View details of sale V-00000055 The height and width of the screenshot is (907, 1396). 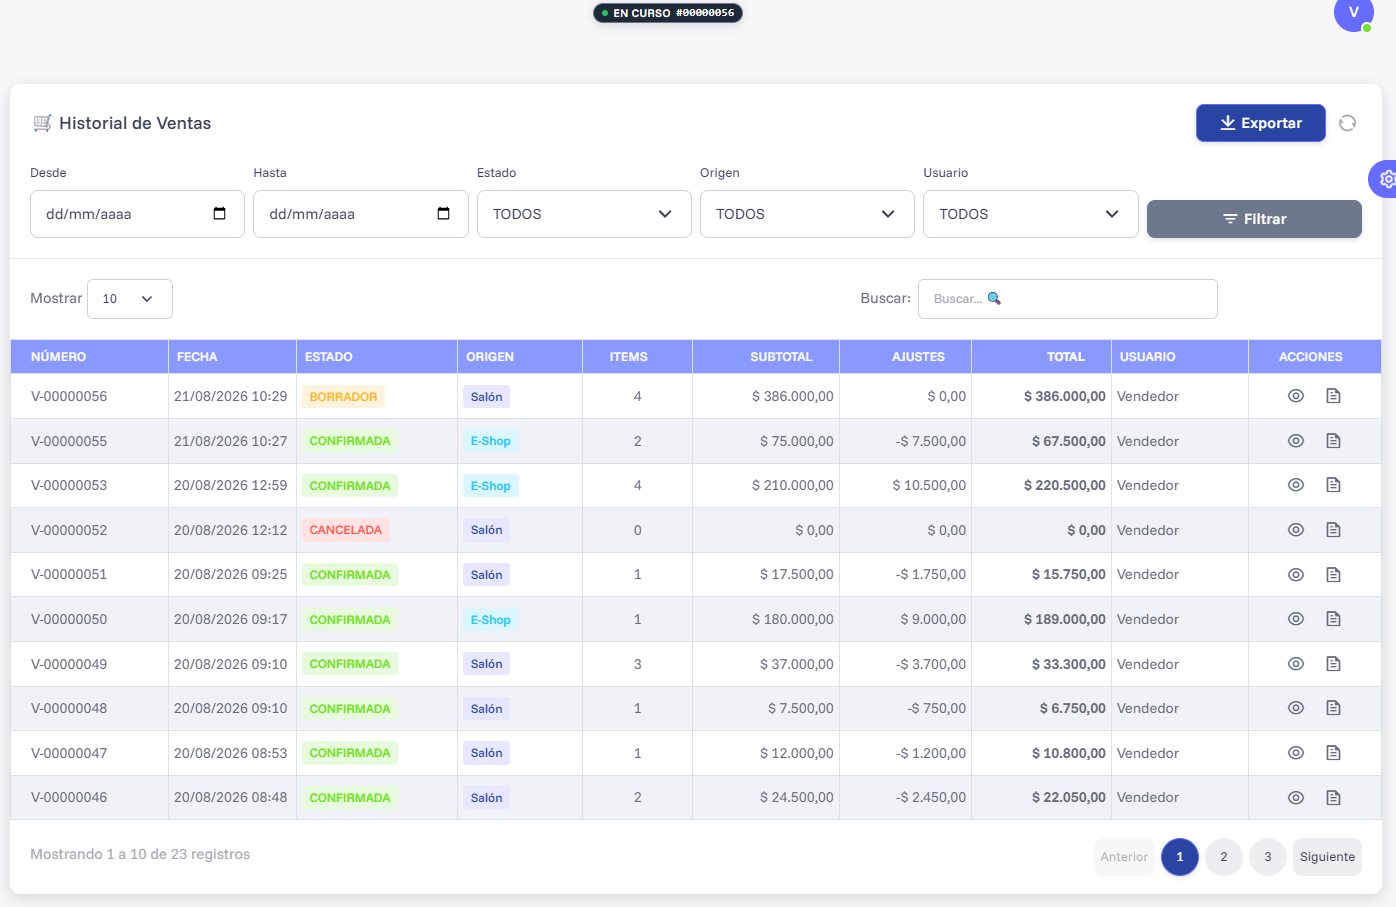coord(1296,441)
